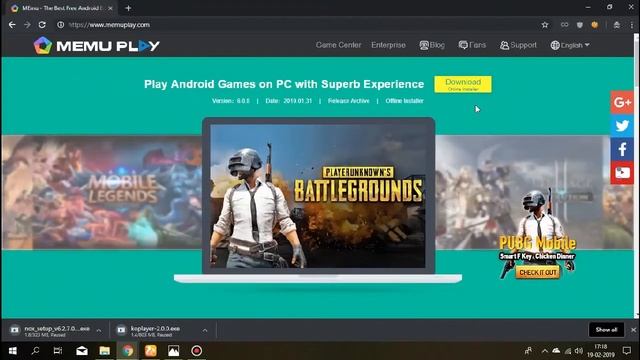Open the Windows notification center
The image size is (640, 360).
[x=627, y=351]
